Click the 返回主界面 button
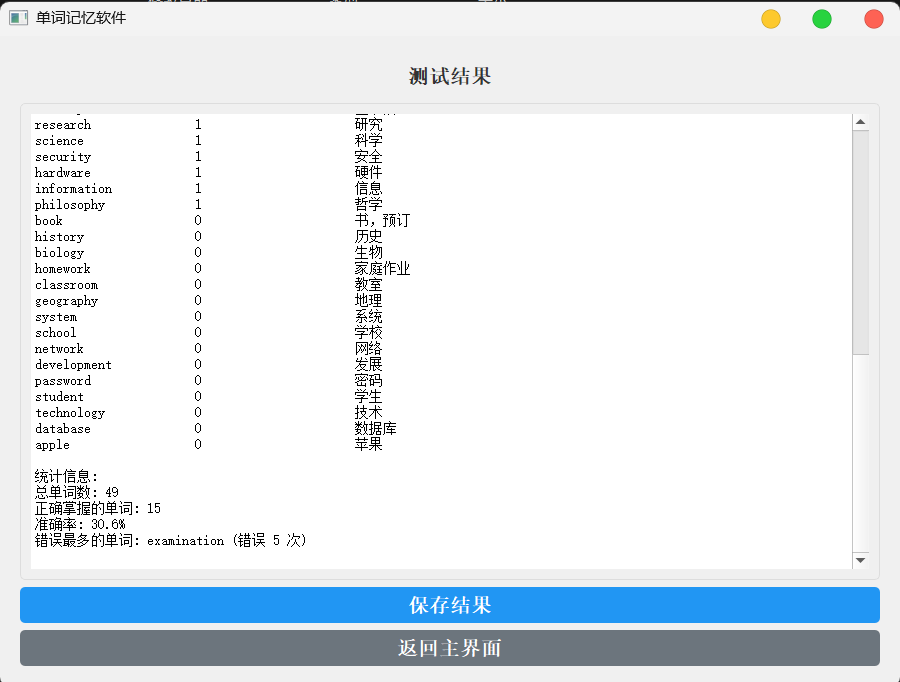Screen dimensions: 900x682 [449, 648]
